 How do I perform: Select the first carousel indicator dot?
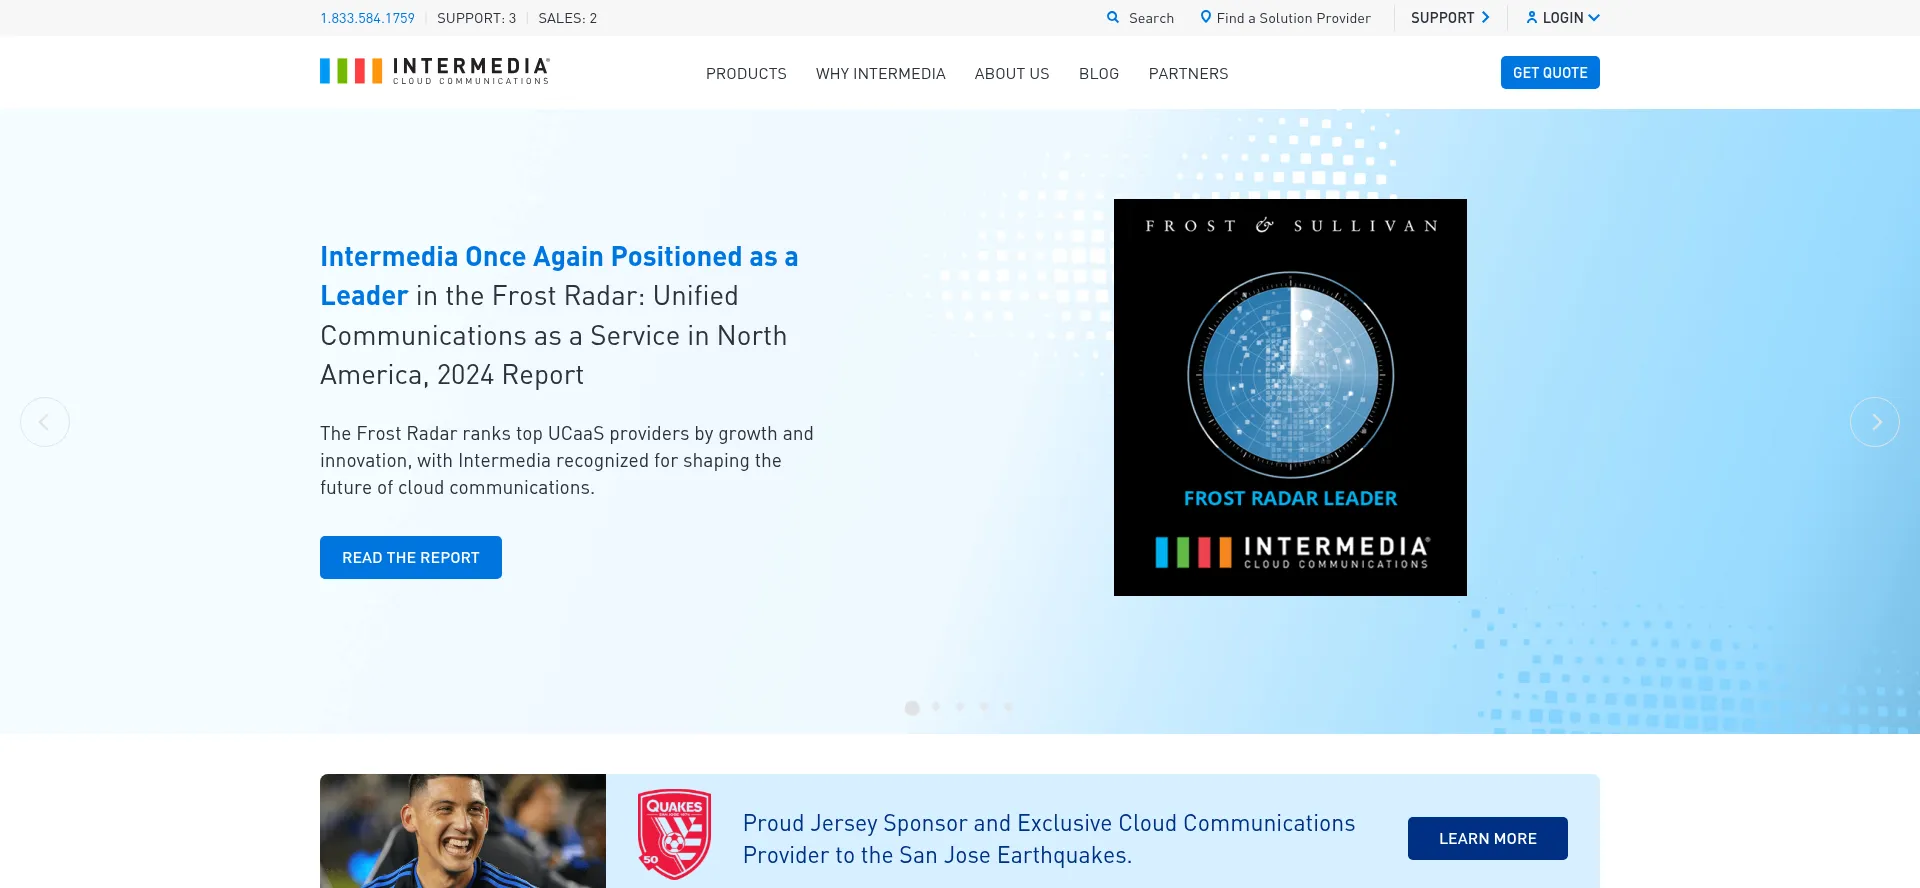pos(912,708)
